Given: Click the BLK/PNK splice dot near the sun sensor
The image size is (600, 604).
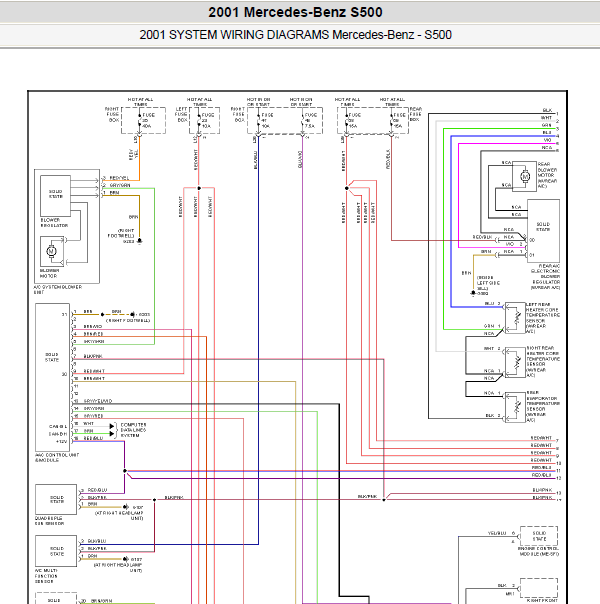Looking at the screenshot, I should coord(154,500).
